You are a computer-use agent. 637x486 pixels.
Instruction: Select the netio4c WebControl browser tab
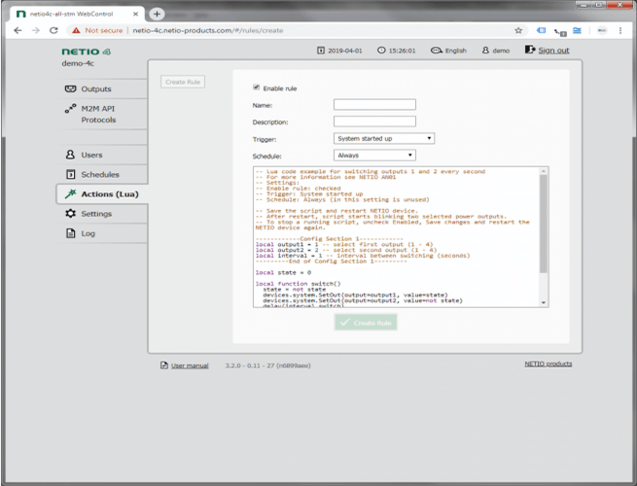[x=73, y=12]
